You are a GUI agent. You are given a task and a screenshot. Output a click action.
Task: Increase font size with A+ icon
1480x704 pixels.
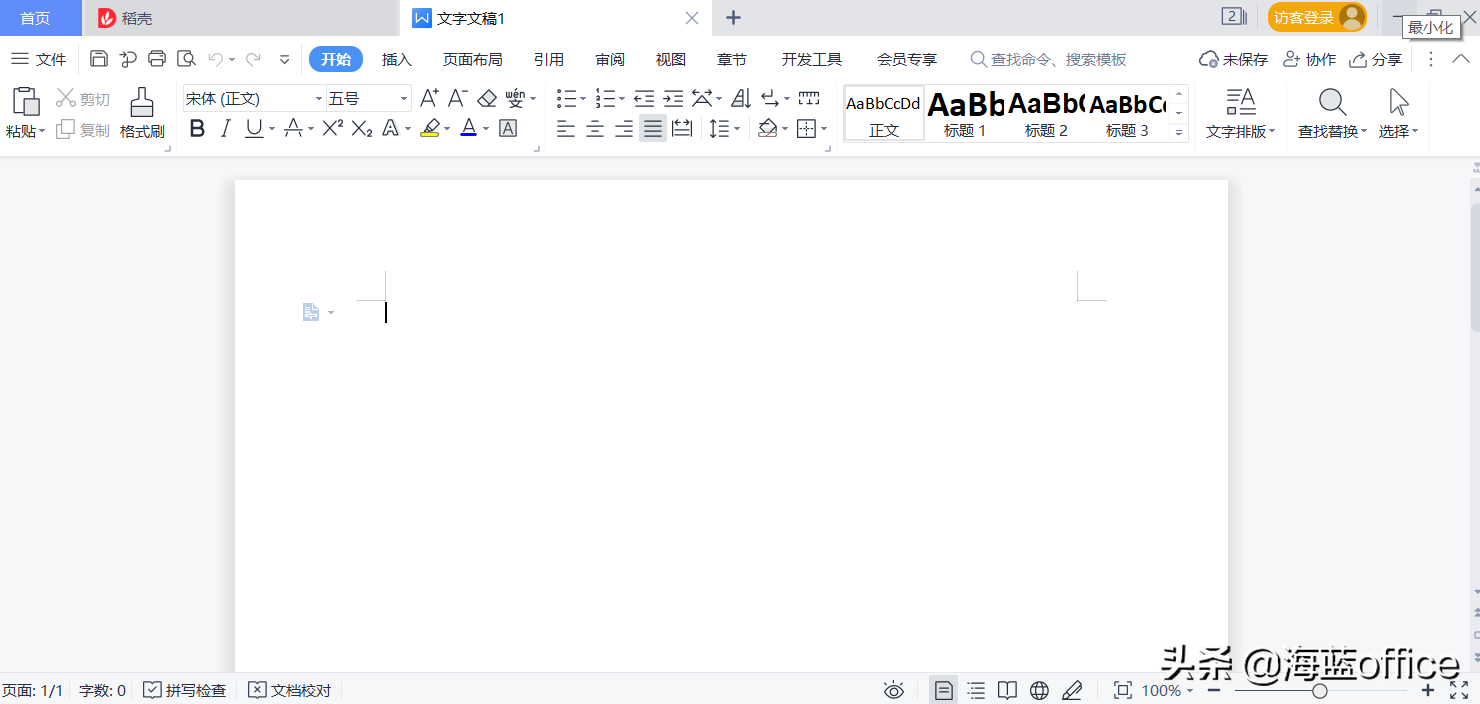[429, 98]
